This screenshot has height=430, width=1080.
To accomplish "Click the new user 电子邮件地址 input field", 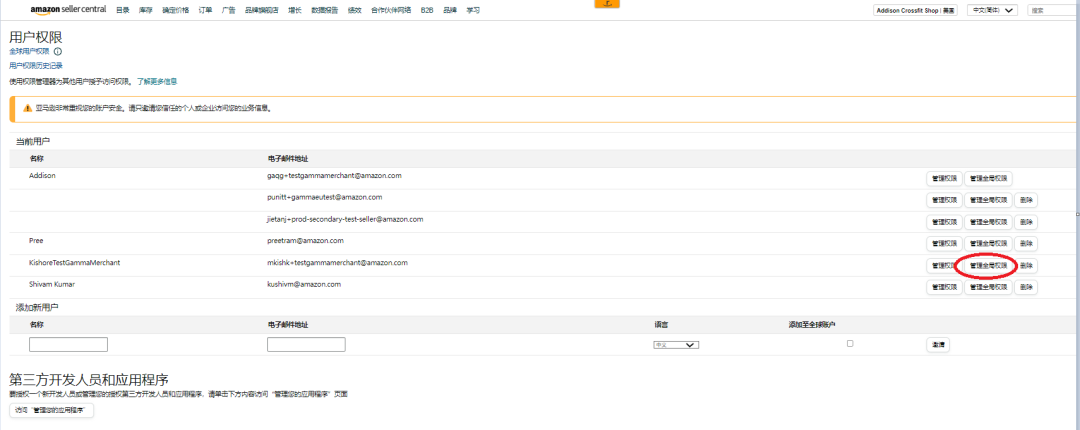I will coord(306,344).
